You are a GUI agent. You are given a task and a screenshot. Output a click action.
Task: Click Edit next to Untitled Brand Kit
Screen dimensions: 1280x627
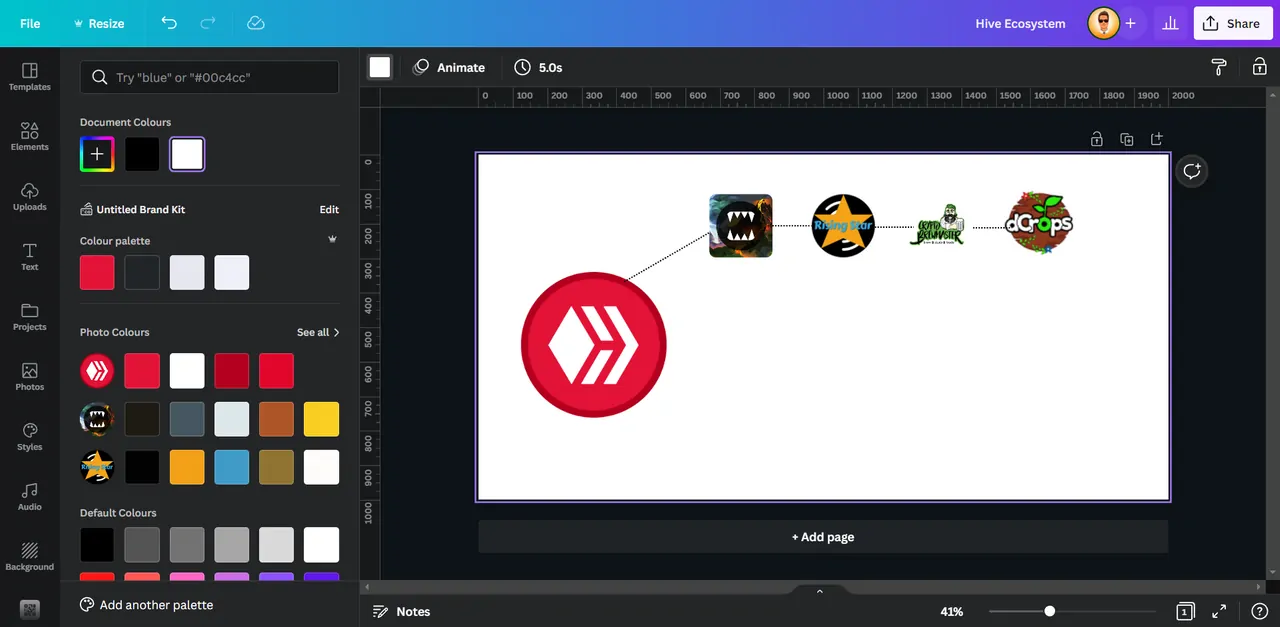click(329, 209)
